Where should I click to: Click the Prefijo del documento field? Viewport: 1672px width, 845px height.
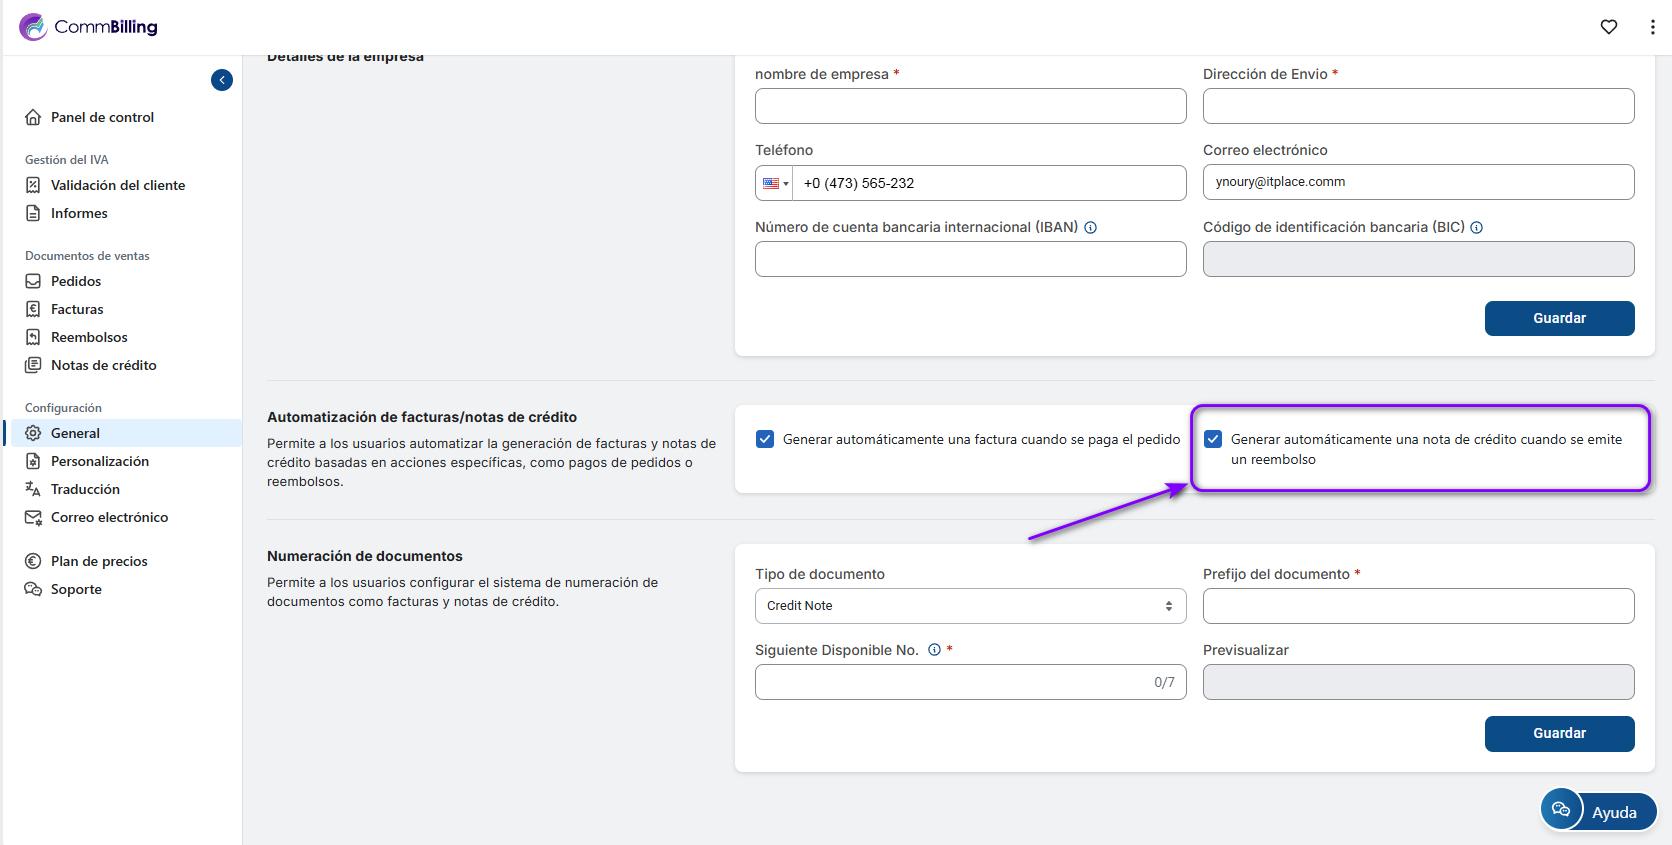[x=1418, y=606]
